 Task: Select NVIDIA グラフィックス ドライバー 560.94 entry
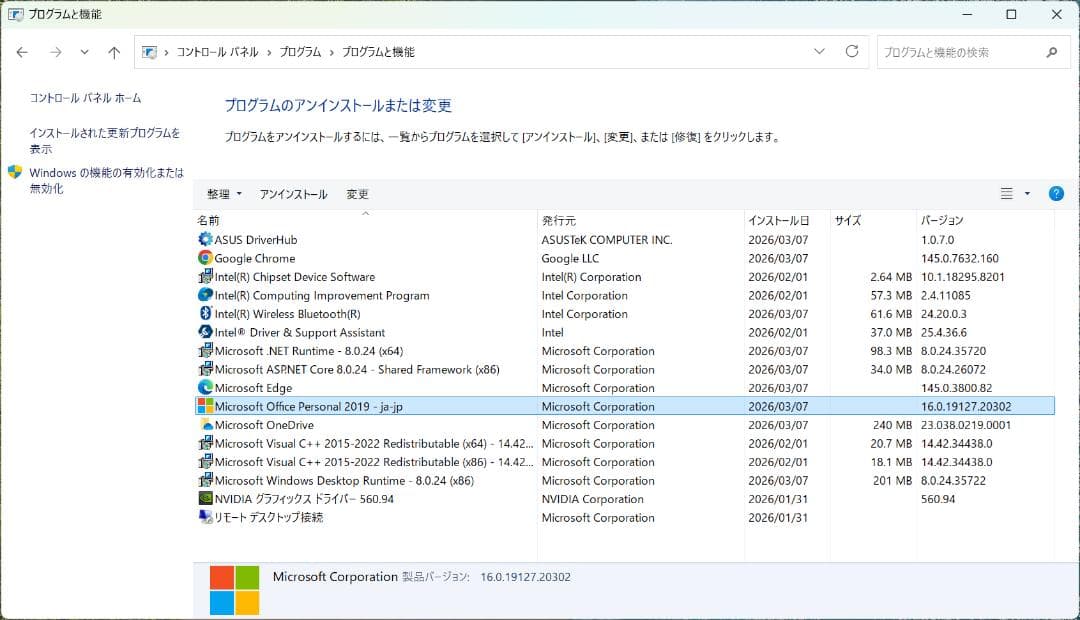[304, 499]
